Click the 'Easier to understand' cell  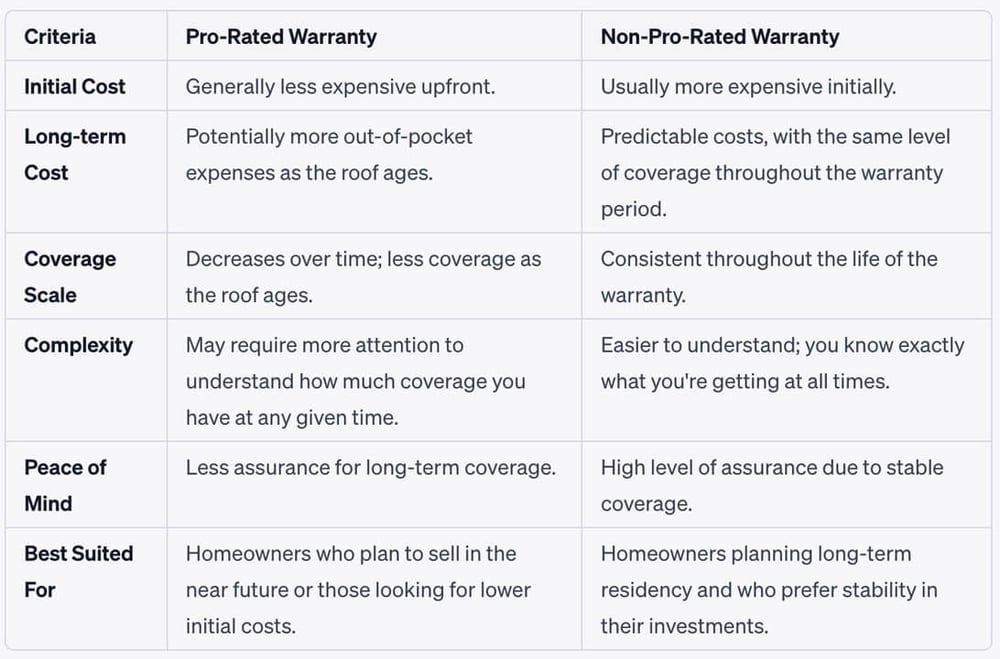pos(782,363)
